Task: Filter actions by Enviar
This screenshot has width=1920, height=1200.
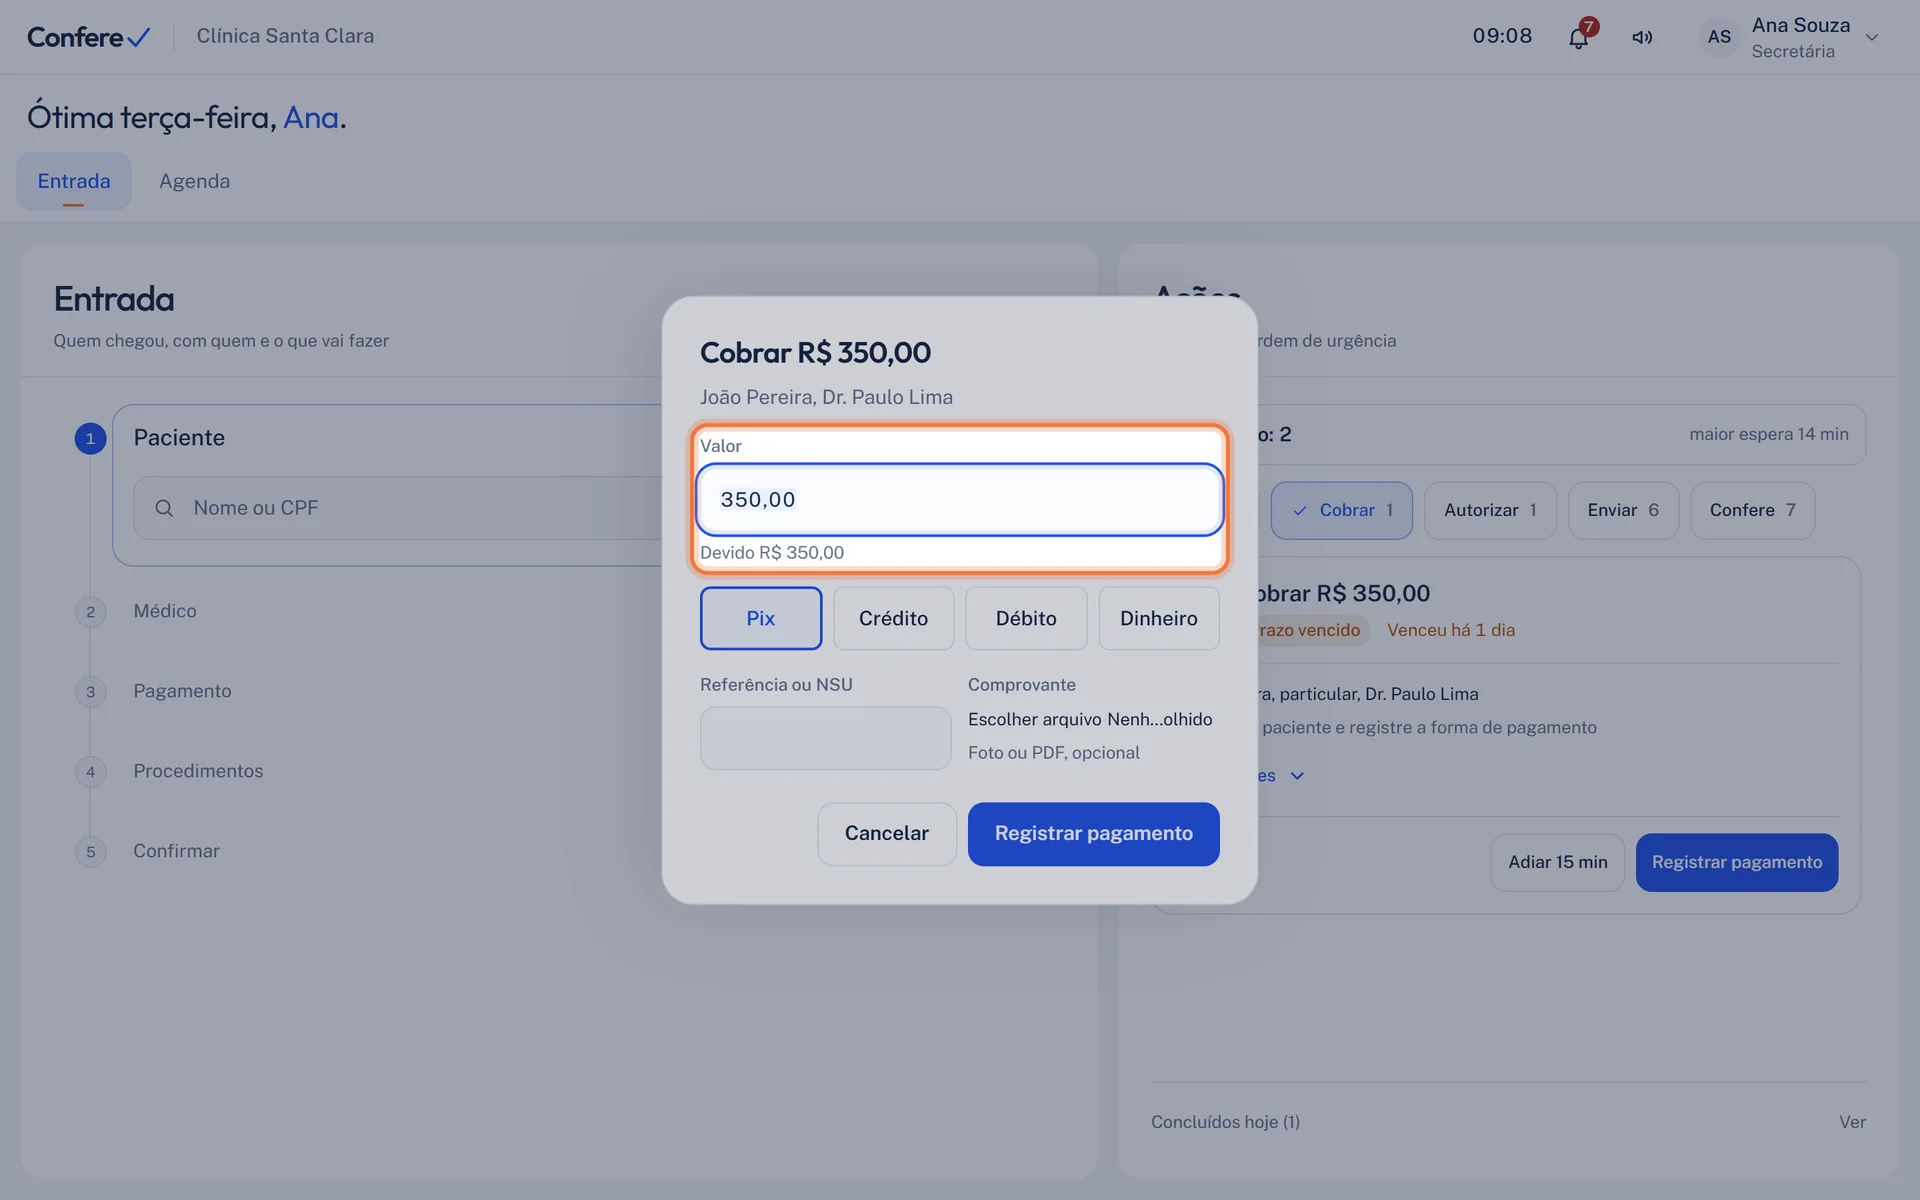Action: pyautogui.click(x=1623, y=510)
